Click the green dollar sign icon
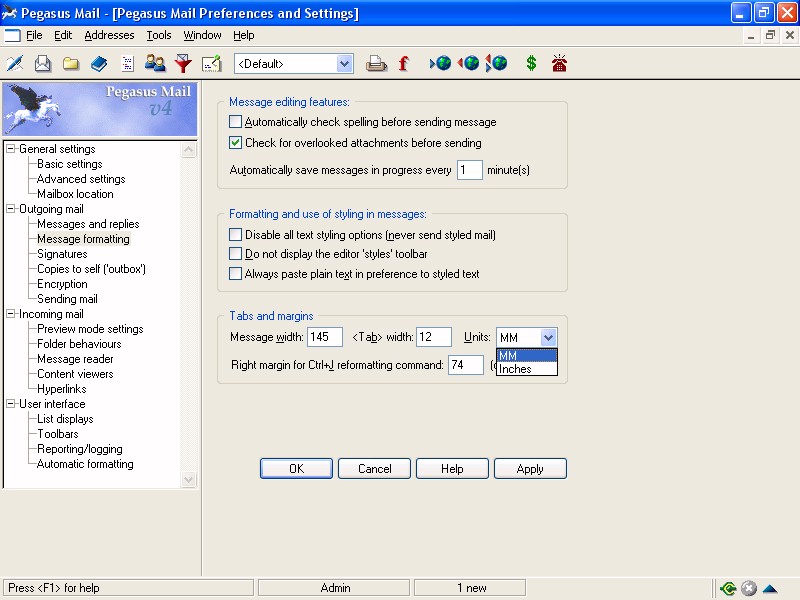Screen dimensions: 800x600 [531, 63]
